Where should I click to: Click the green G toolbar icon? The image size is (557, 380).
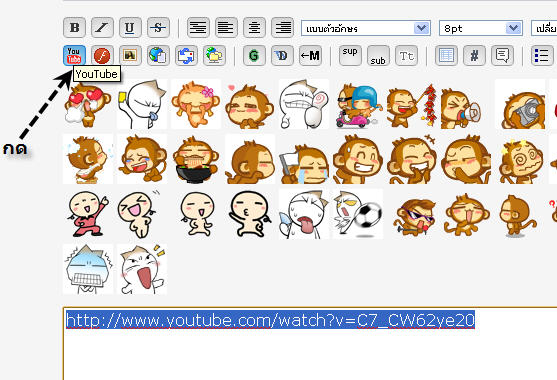254,55
